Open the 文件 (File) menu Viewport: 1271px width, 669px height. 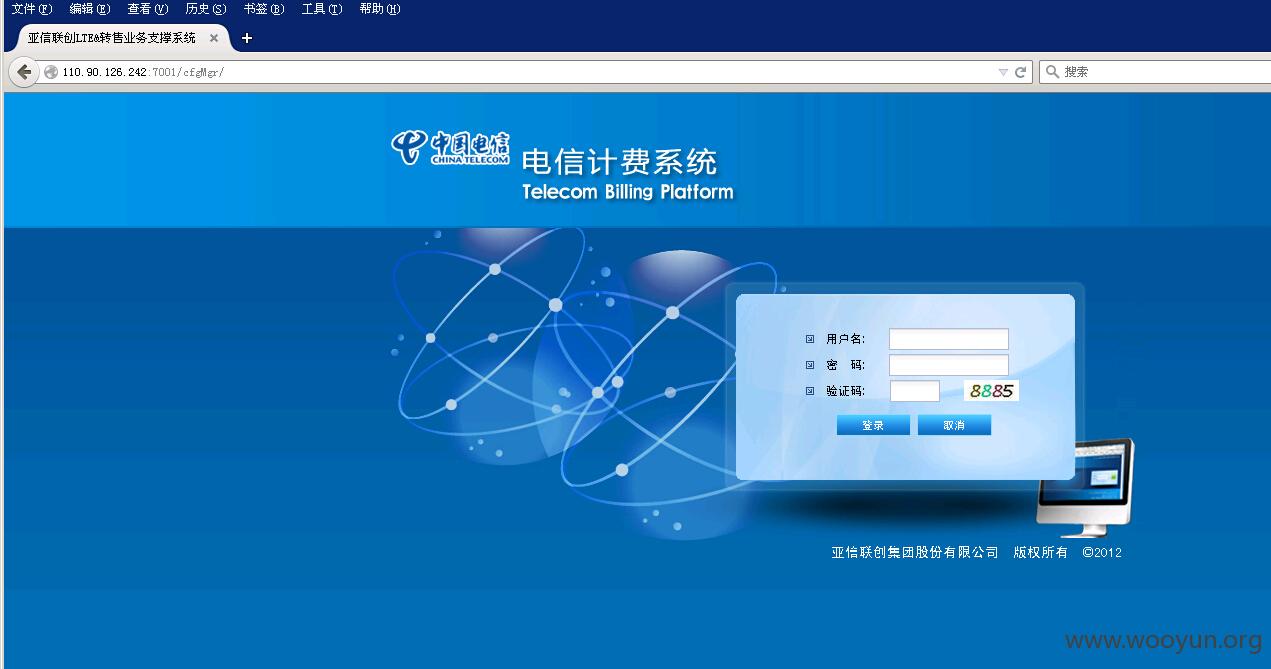tap(31, 9)
